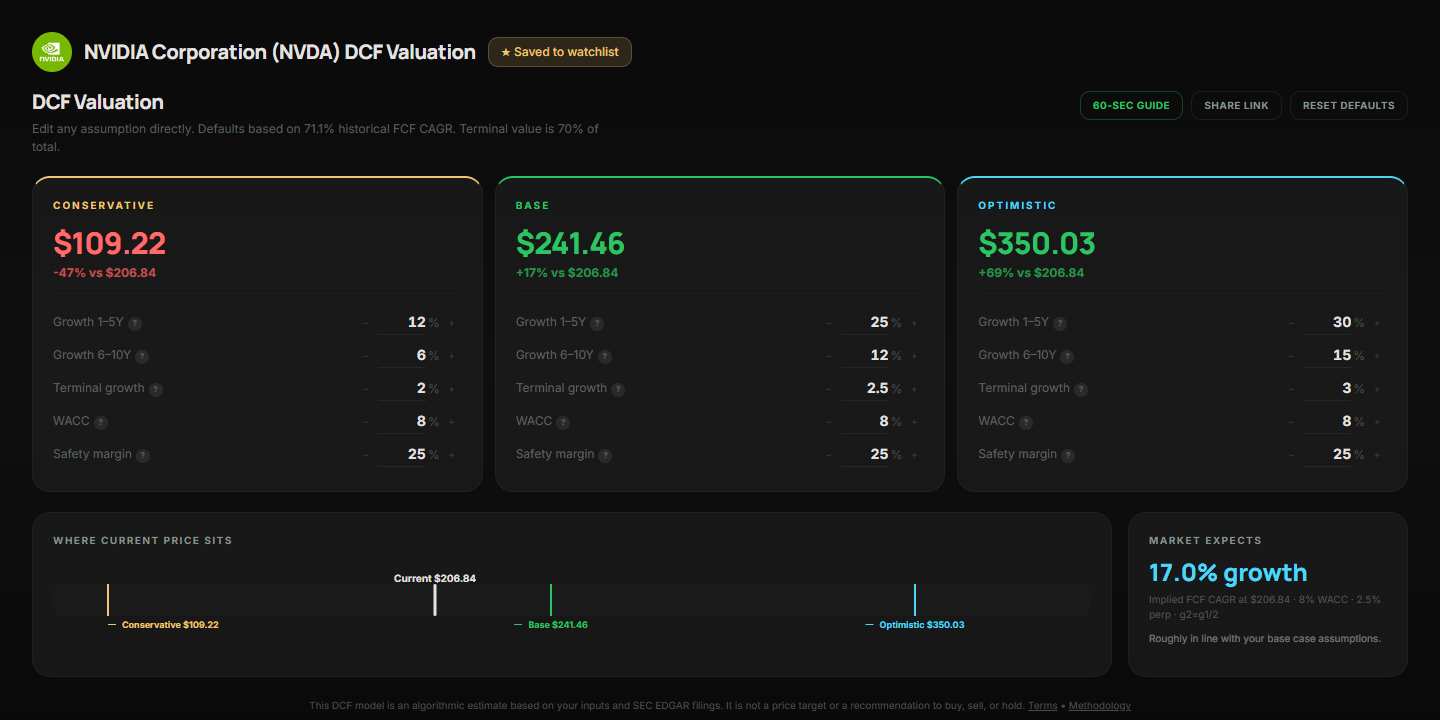Decrease Base Growth 1–5Y with minus
This screenshot has width=1440, height=720.
[x=828, y=323]
